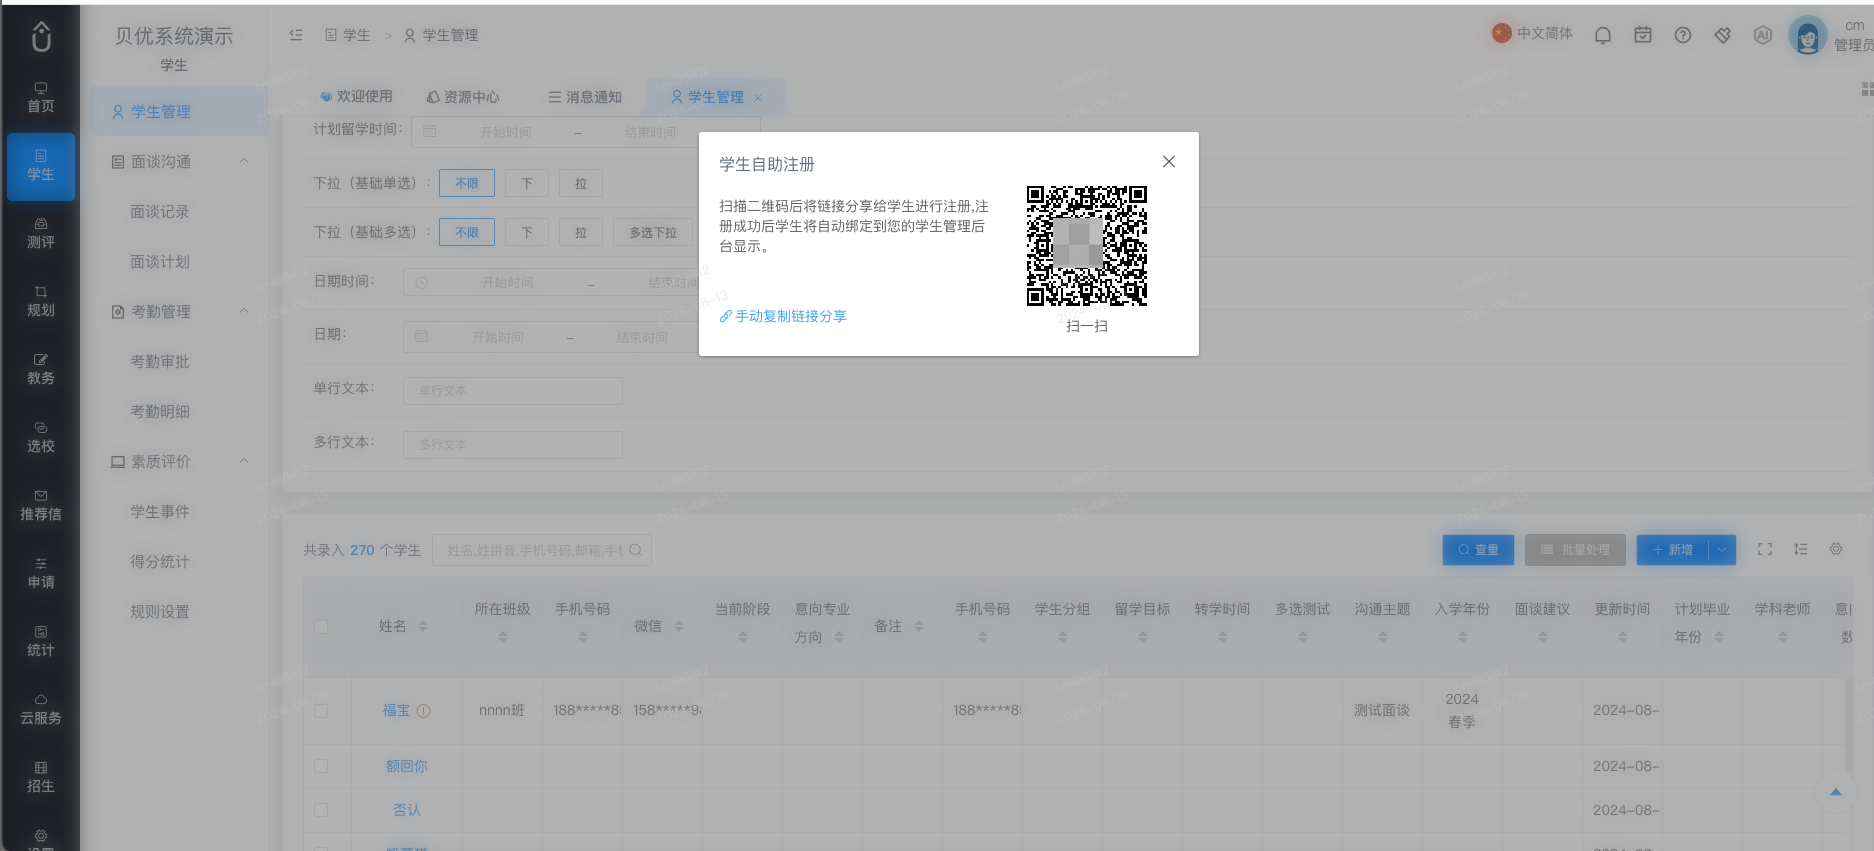Screen dimensions: 1874x851
Task: Open the calendar icon in header
Action: pyautogui.click(x=1642, y=35)
